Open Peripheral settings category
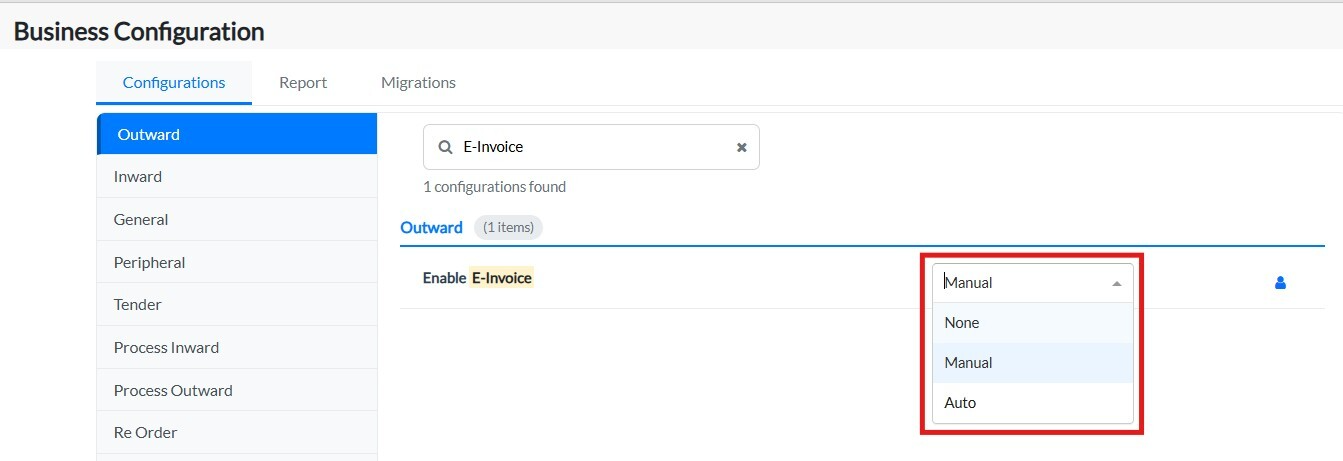Screen dimensions: 1343x461 tap(149, 263)
